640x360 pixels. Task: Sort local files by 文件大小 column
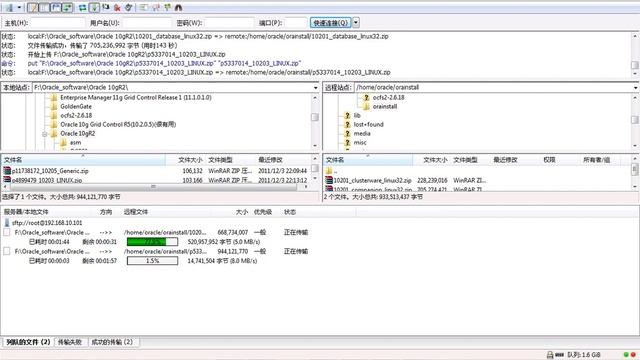click(185, 160)
